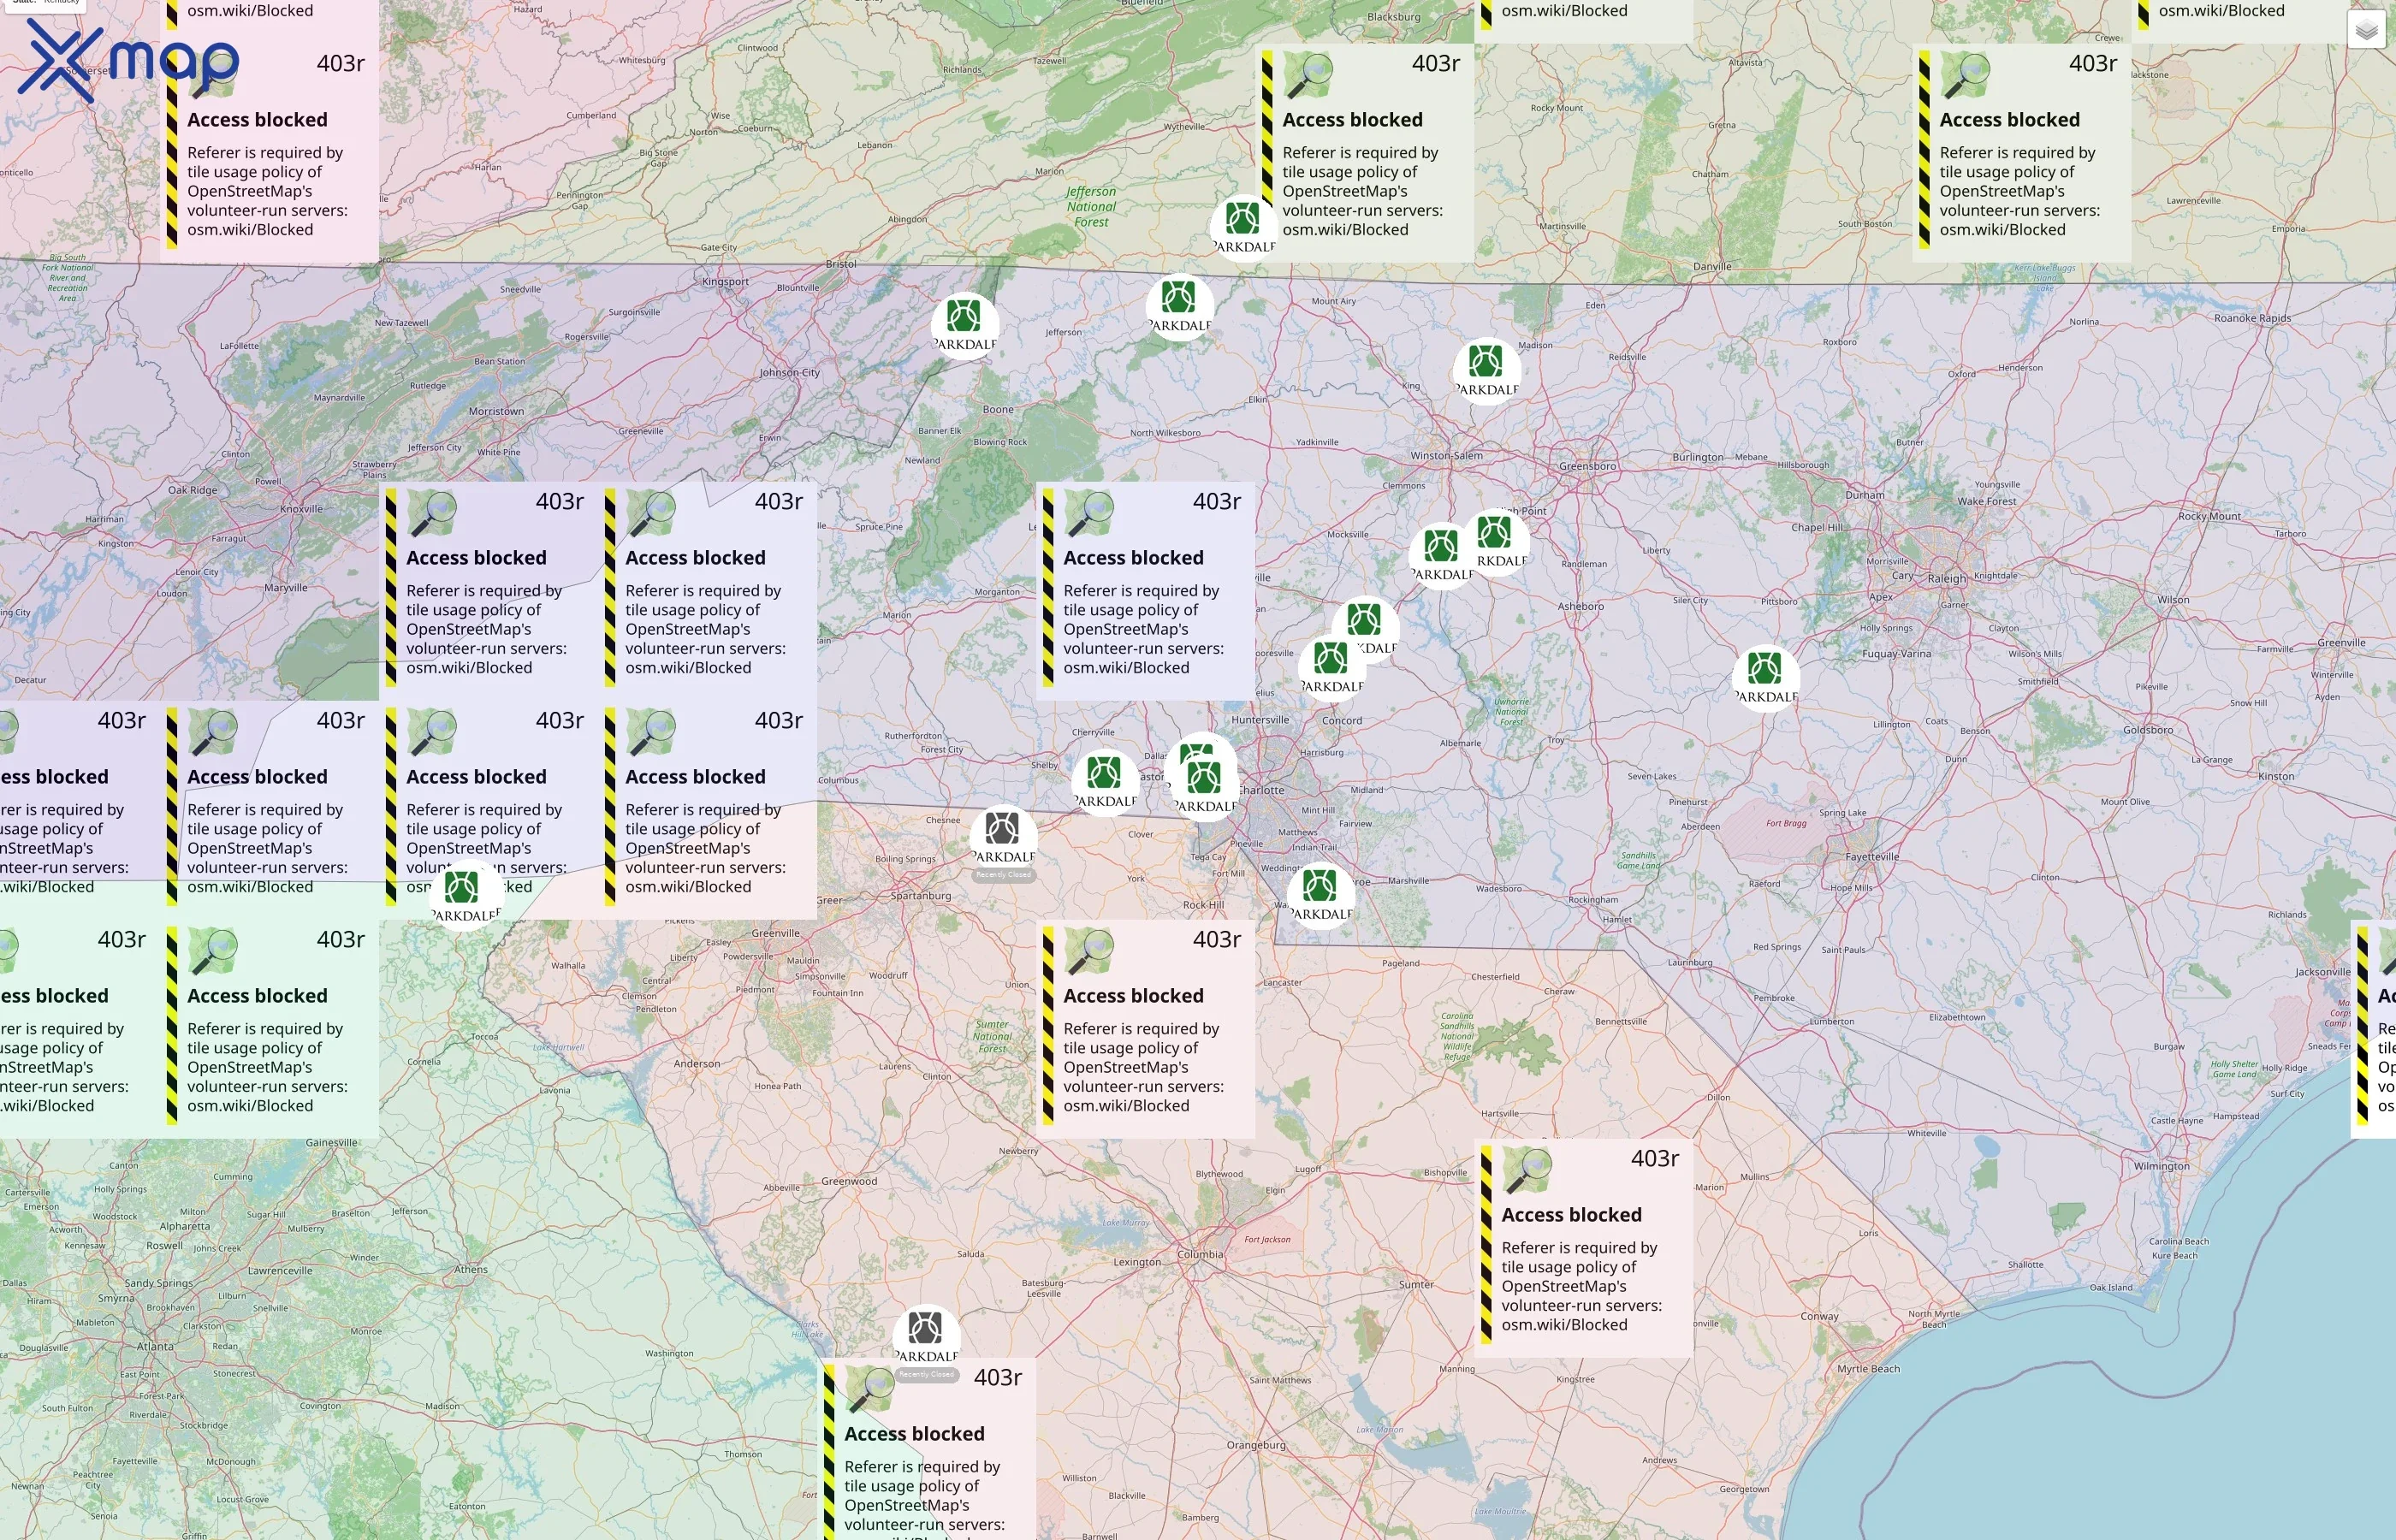
Task: Click the Knoxville city label
Action: tap(301, 509)
